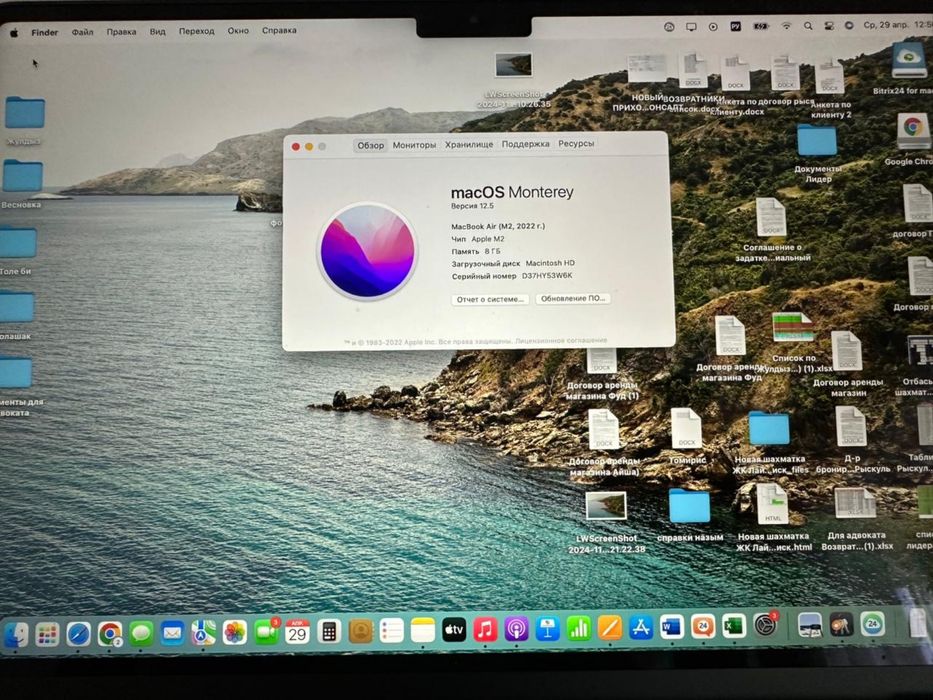Open the Photos app in Dock

click(235, 633)
